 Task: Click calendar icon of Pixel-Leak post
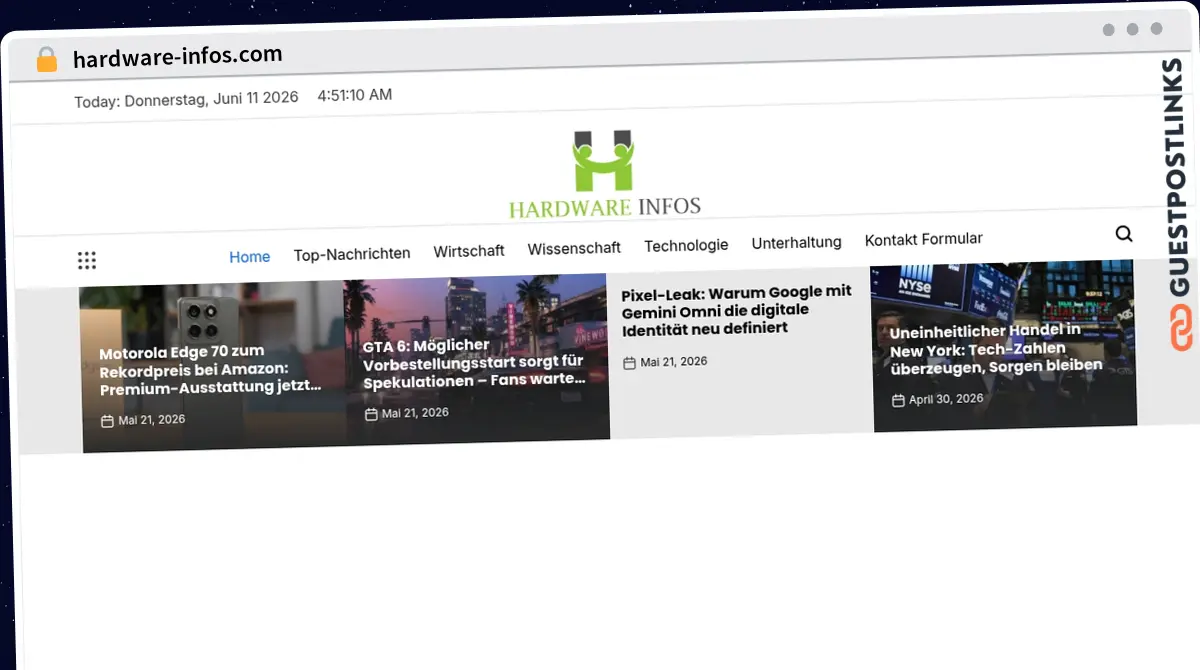point(629,363)
